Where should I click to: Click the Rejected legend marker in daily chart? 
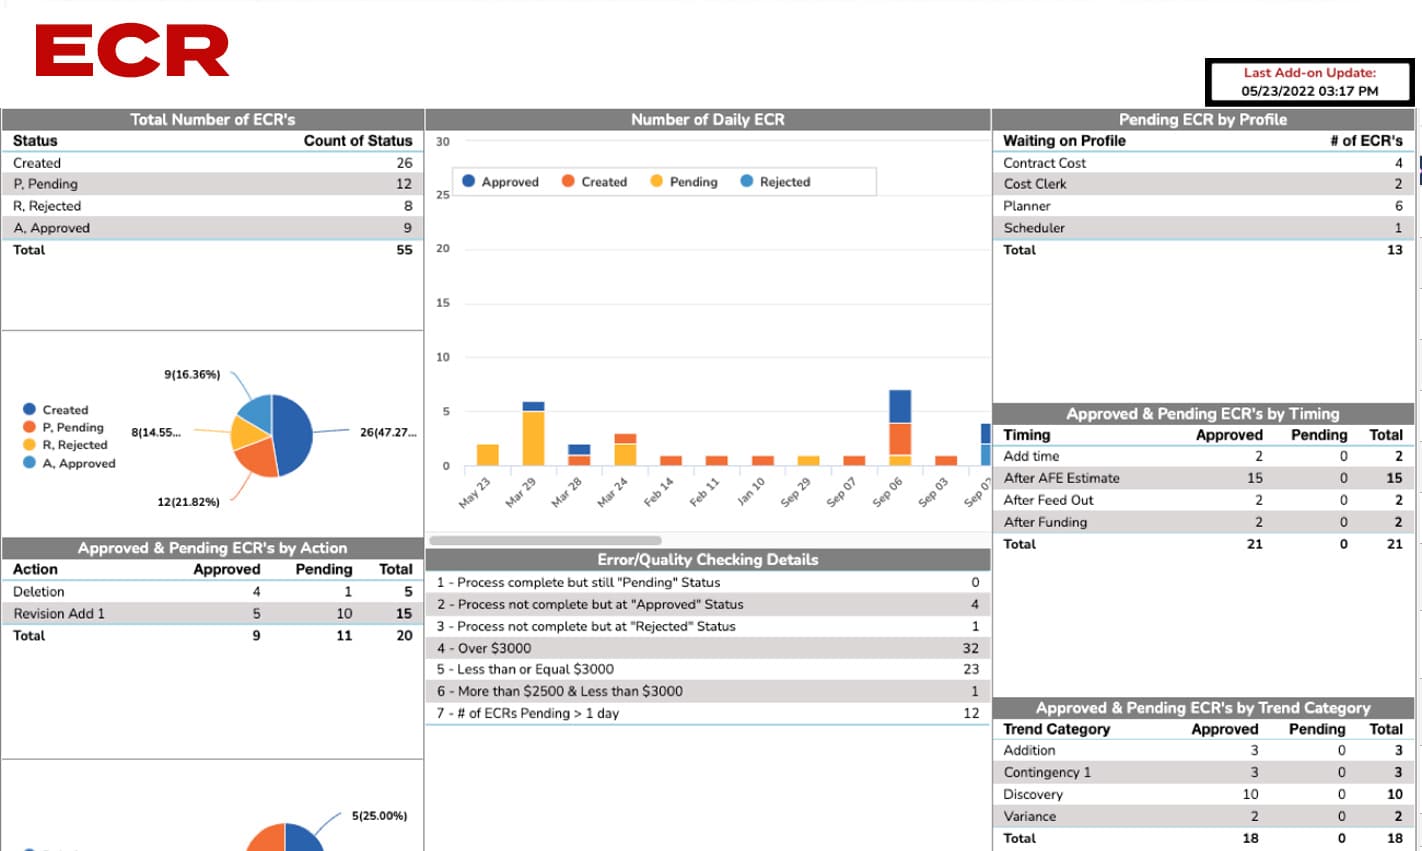(746, 181)
